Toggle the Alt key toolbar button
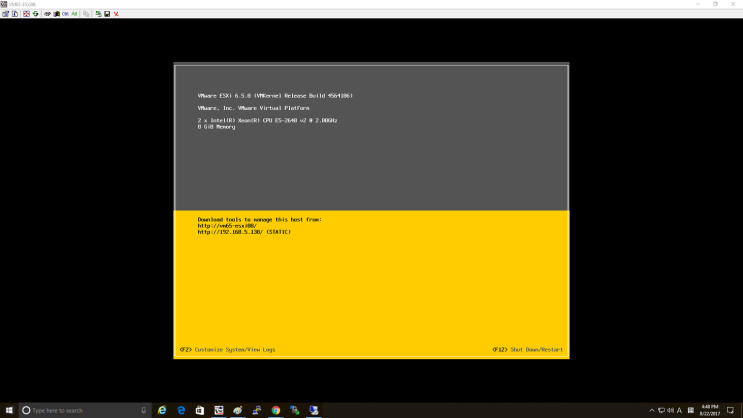Screen dimensions: 743x418 coord(74,14)
